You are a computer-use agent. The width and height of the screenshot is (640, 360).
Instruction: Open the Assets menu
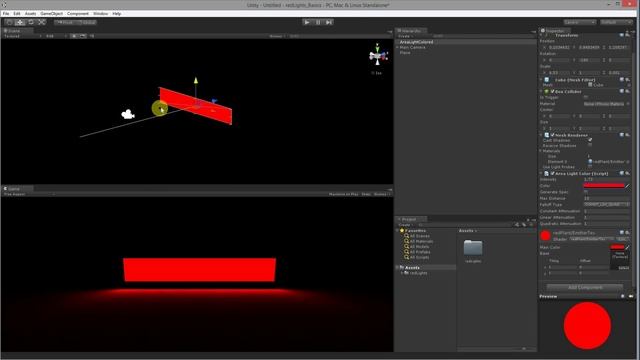click(x=30, y=13)
